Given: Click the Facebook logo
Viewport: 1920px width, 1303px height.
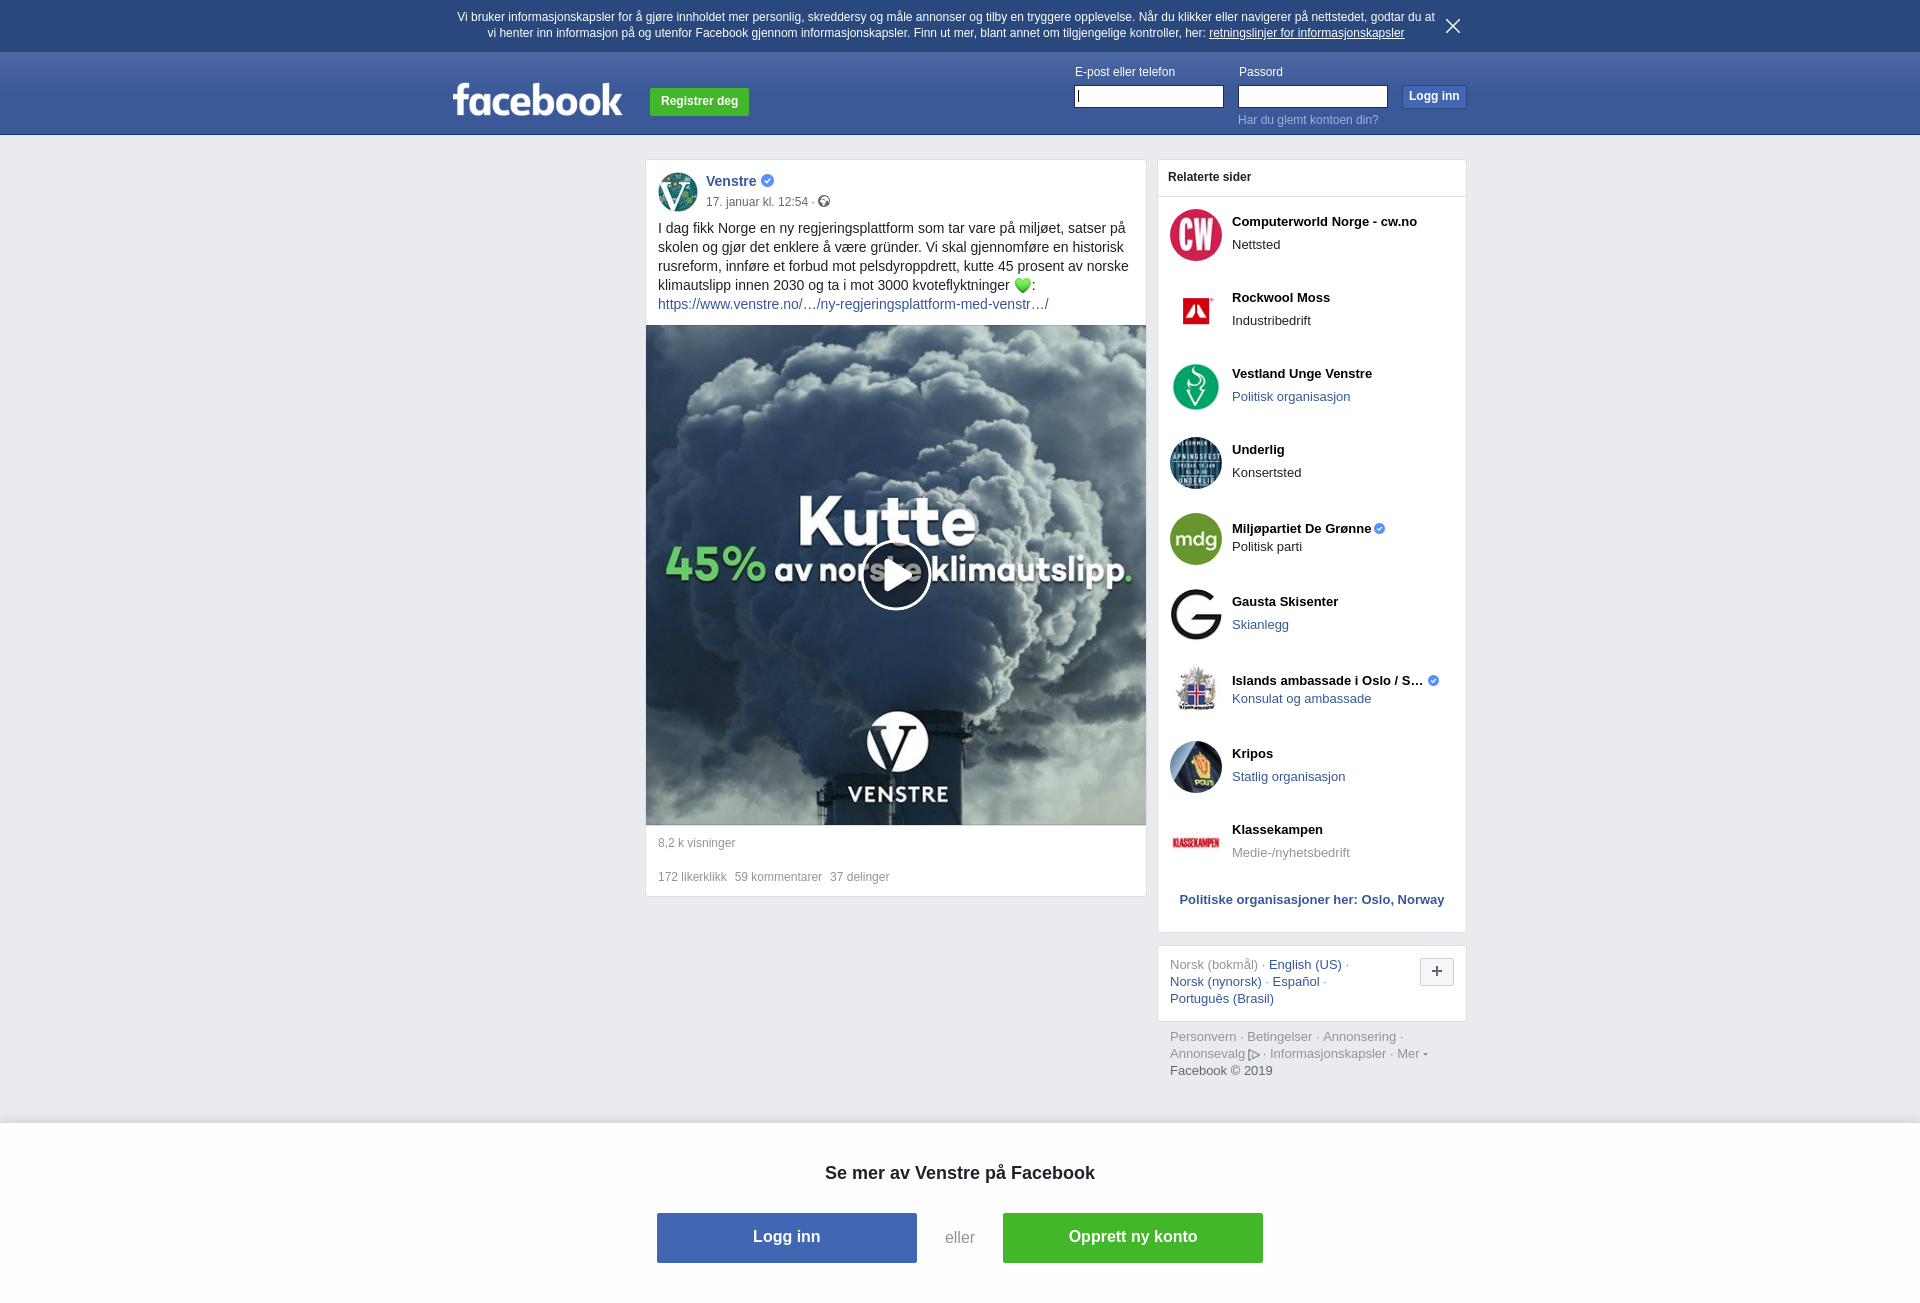Looking at the screenshot, I should tap(537, 100).
